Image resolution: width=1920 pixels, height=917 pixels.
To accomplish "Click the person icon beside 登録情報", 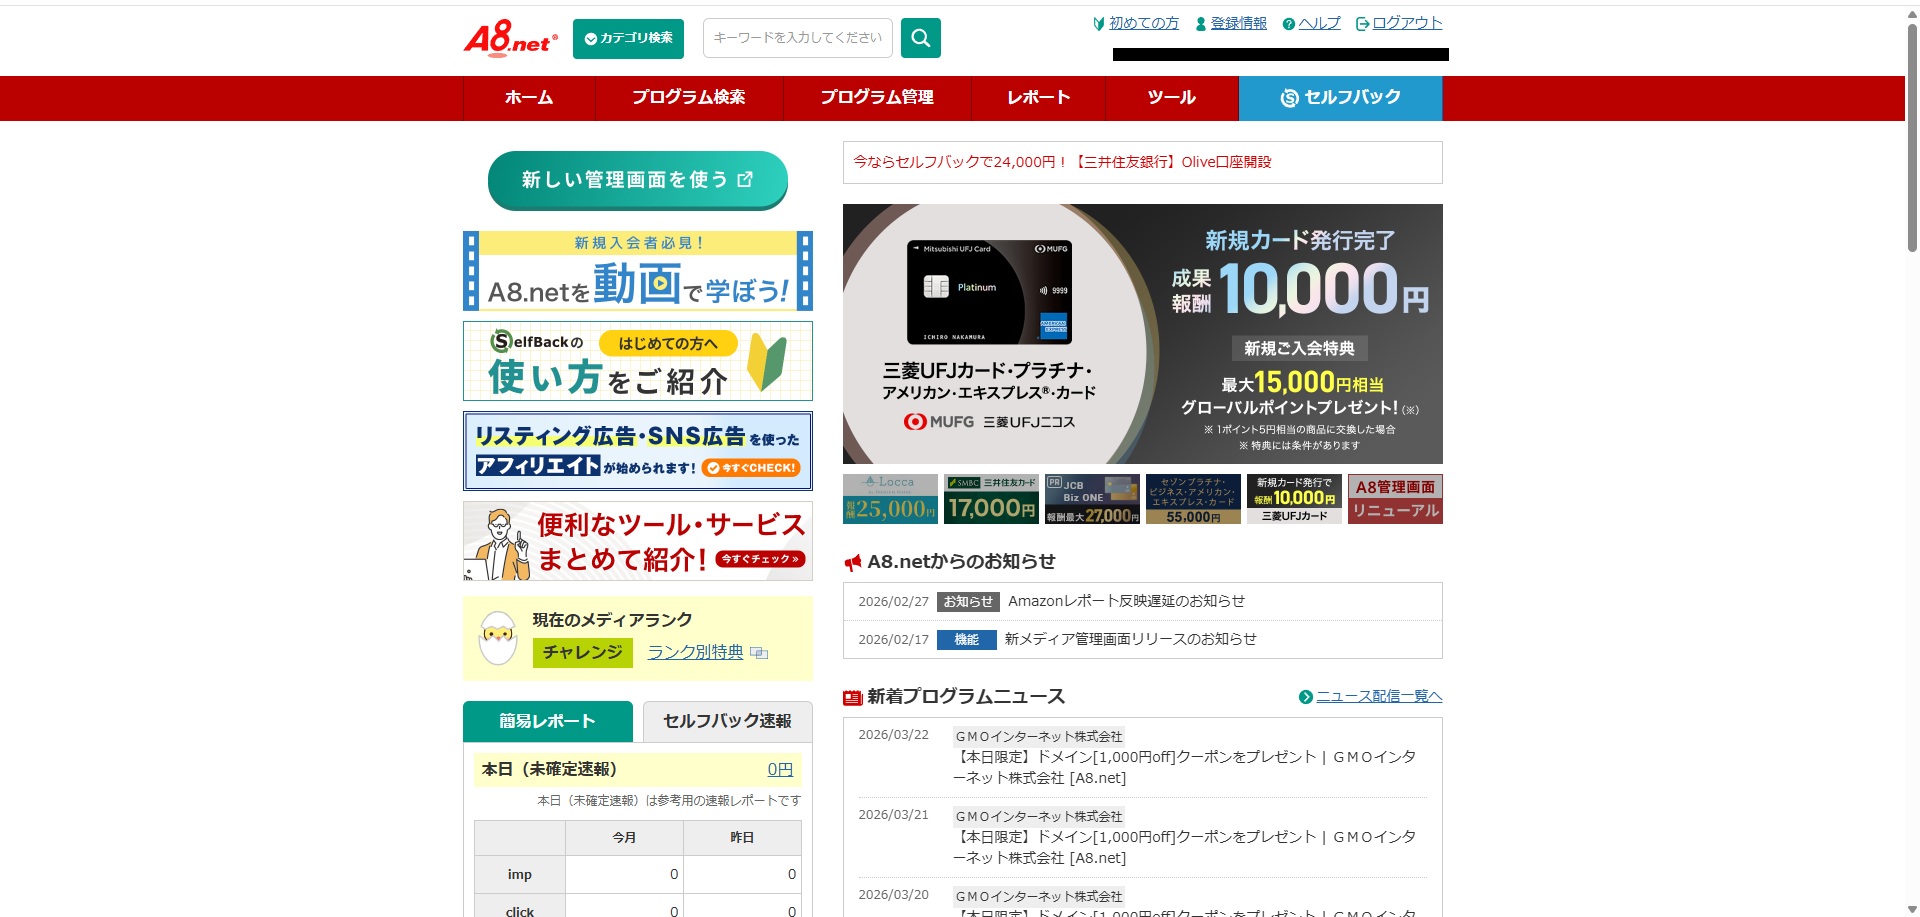I will click(1201, 24).
